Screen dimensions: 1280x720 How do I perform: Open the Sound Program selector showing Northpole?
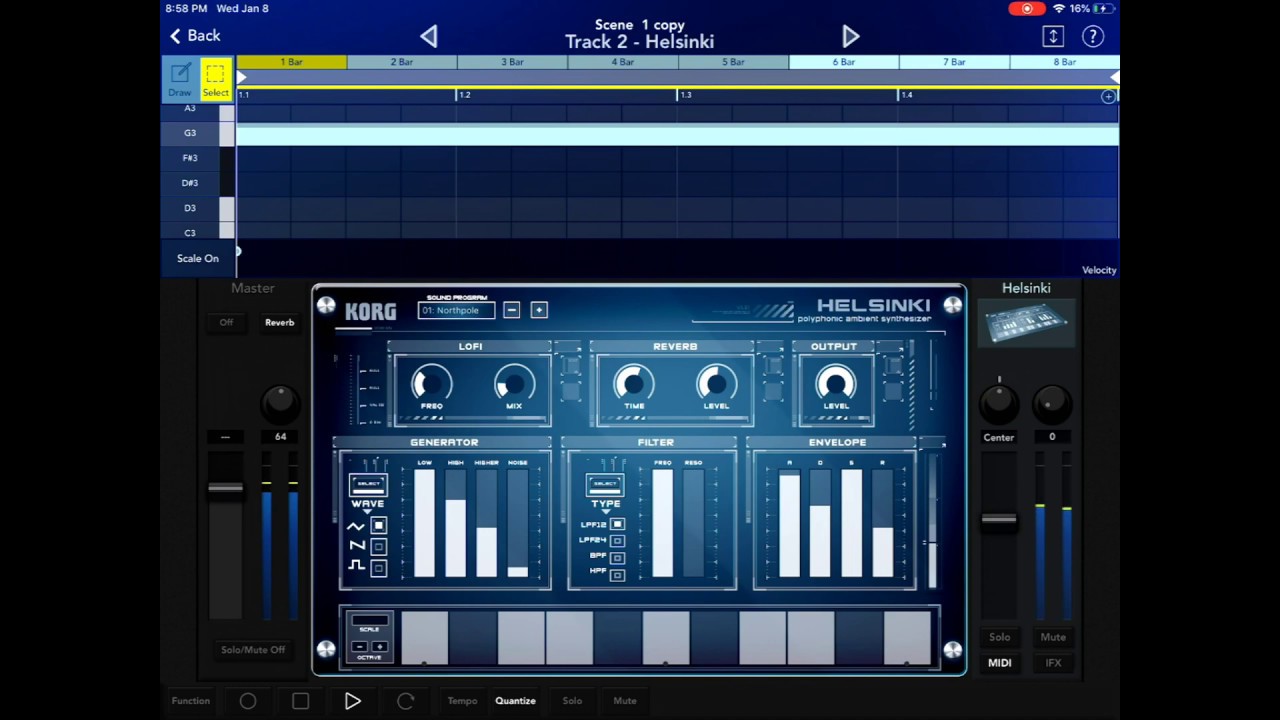click(x=456, y=310)
